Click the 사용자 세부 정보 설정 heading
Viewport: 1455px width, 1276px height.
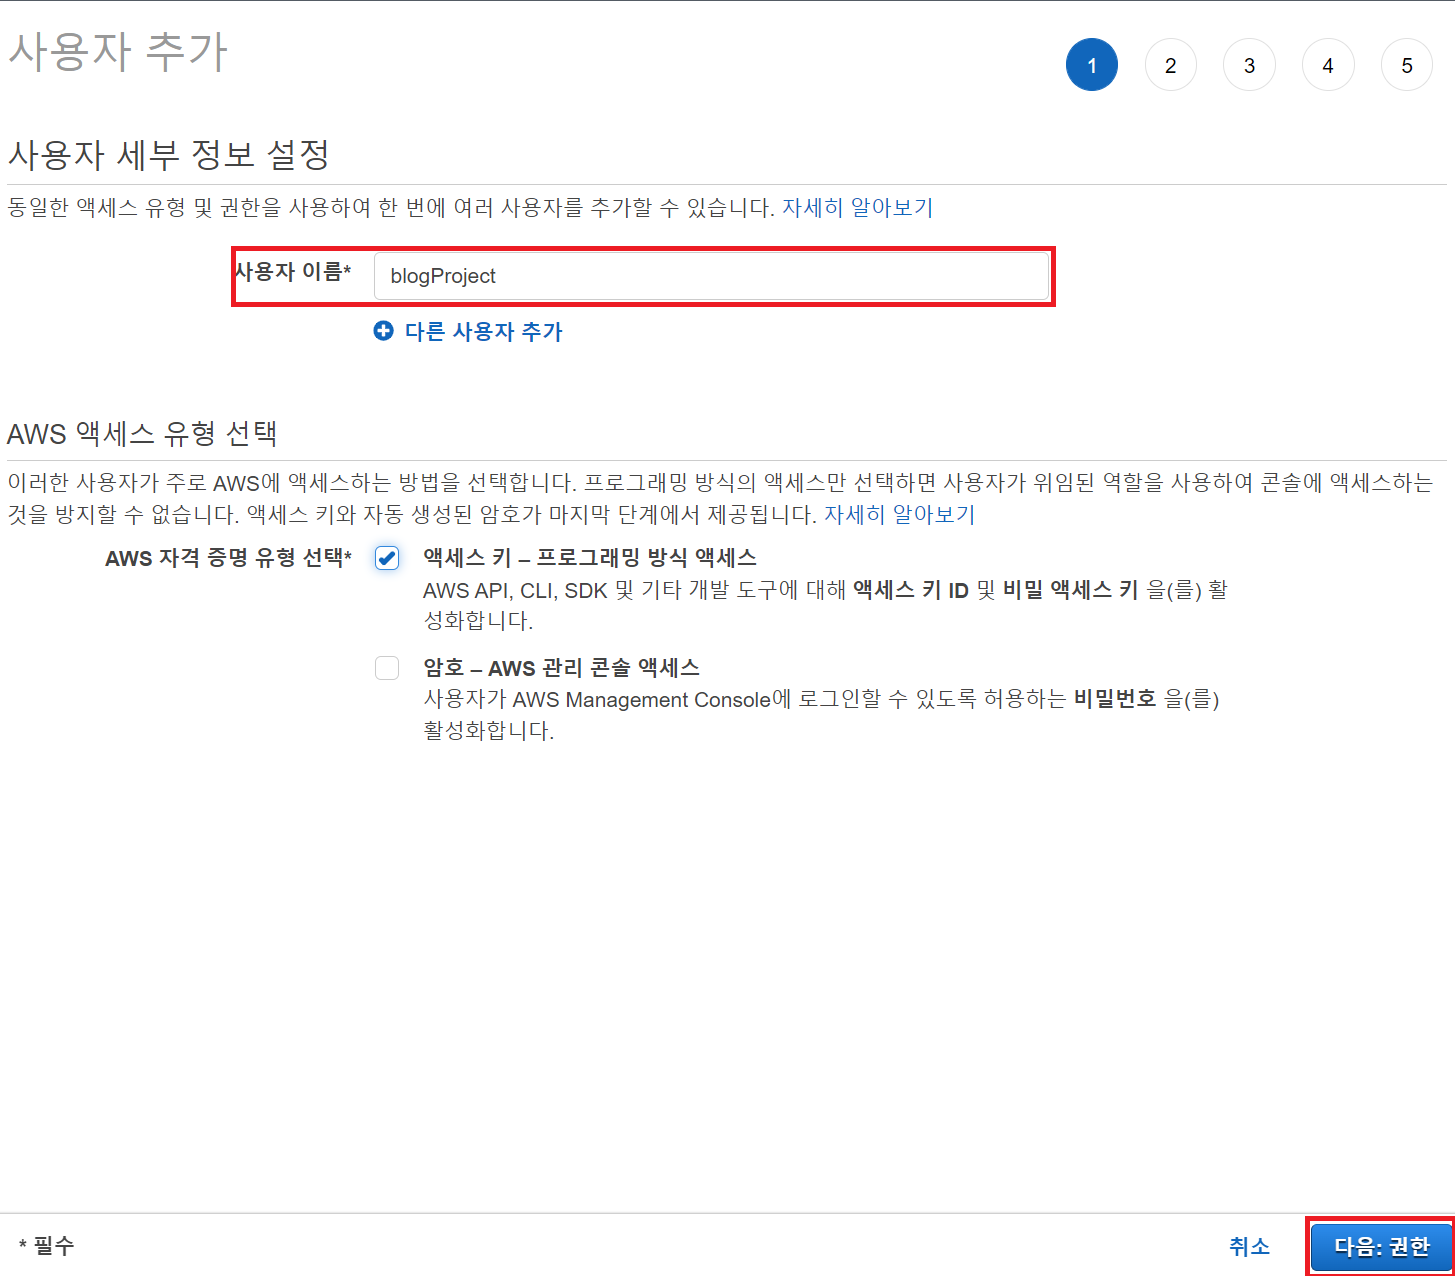point(169,154)
